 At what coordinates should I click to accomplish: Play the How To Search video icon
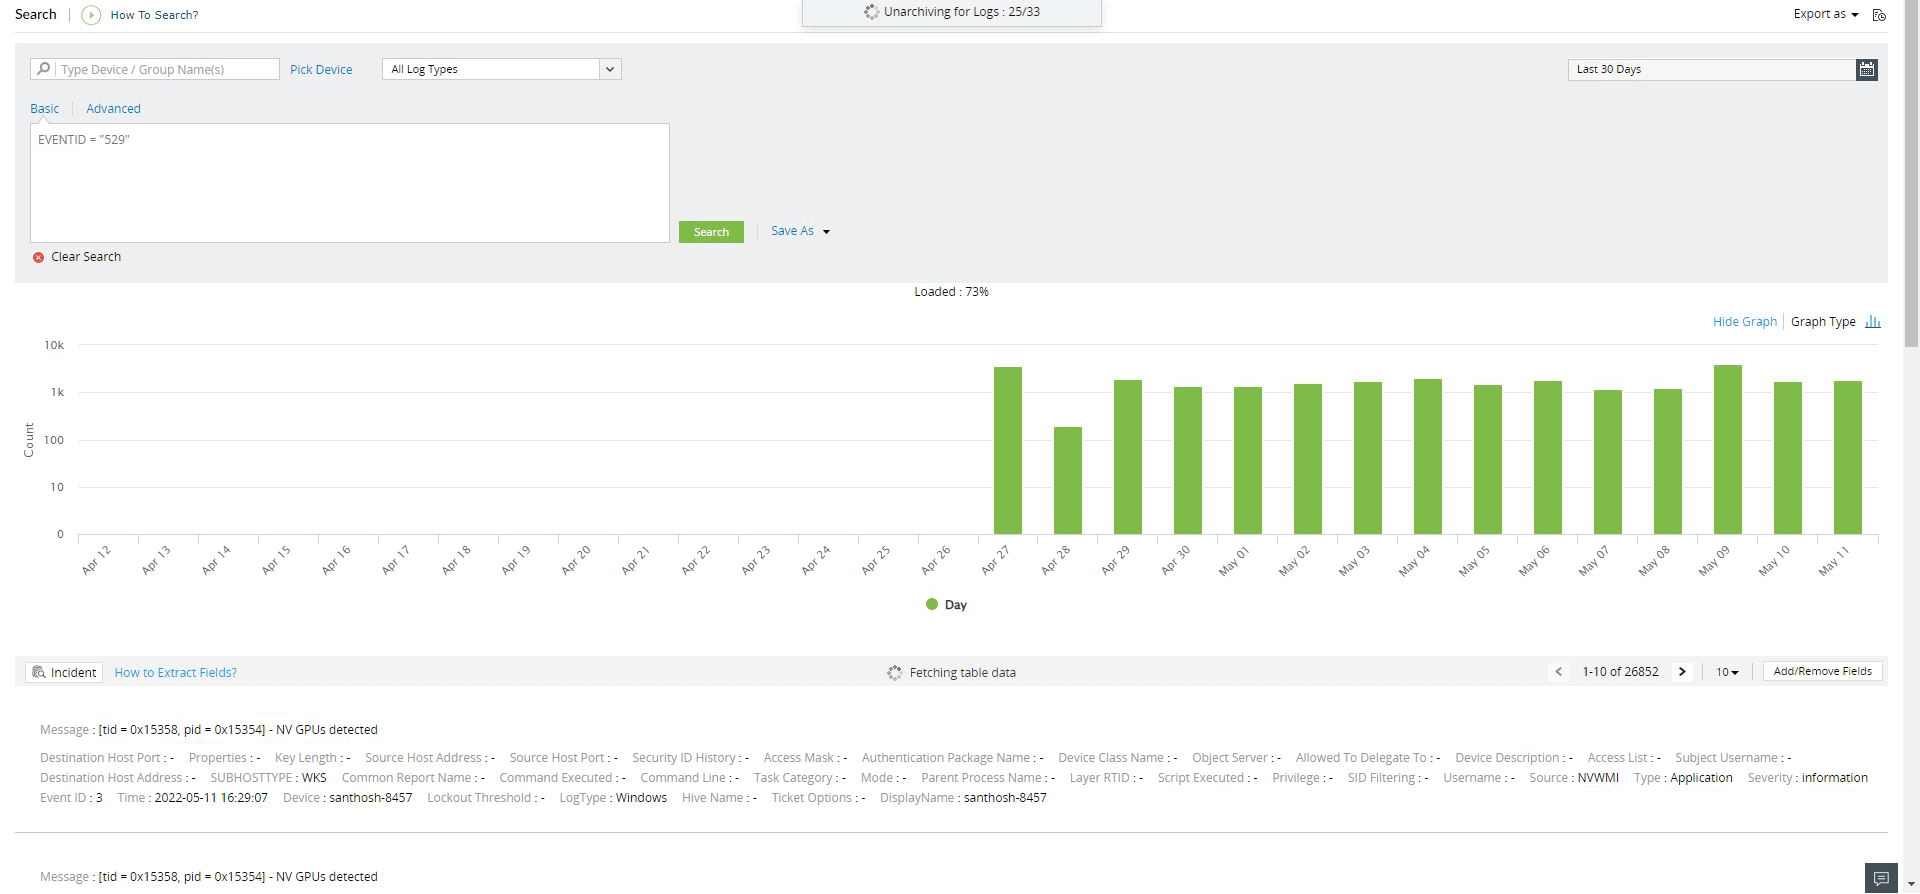tap(91, 15)
